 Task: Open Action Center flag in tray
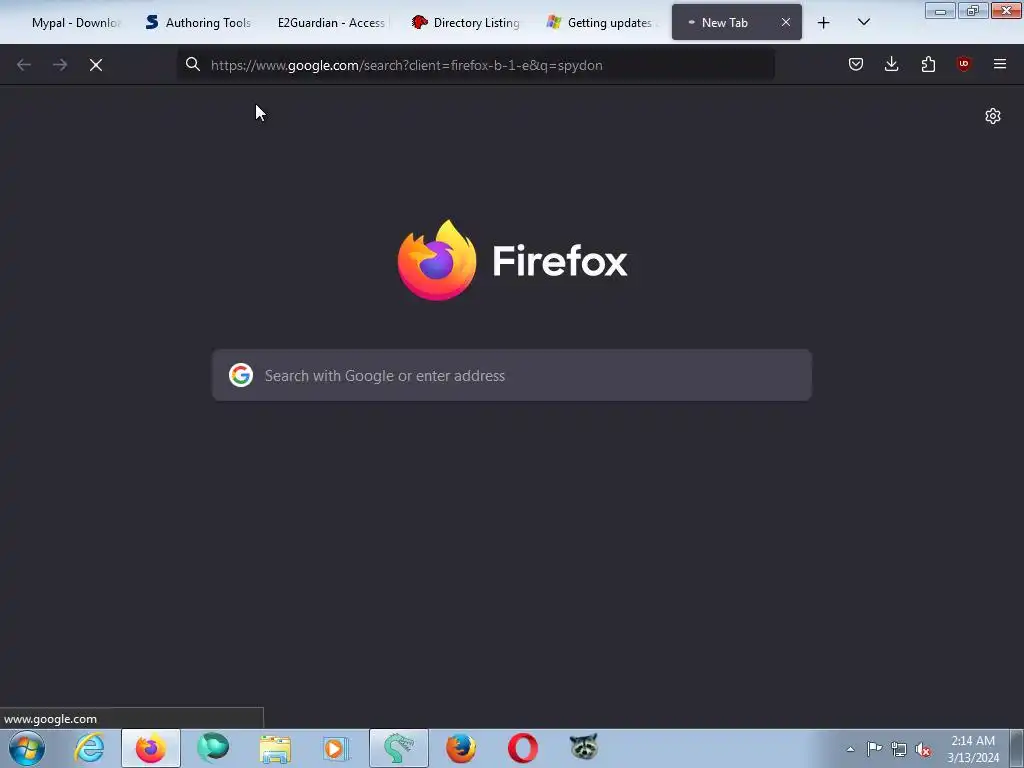point(874,749)
